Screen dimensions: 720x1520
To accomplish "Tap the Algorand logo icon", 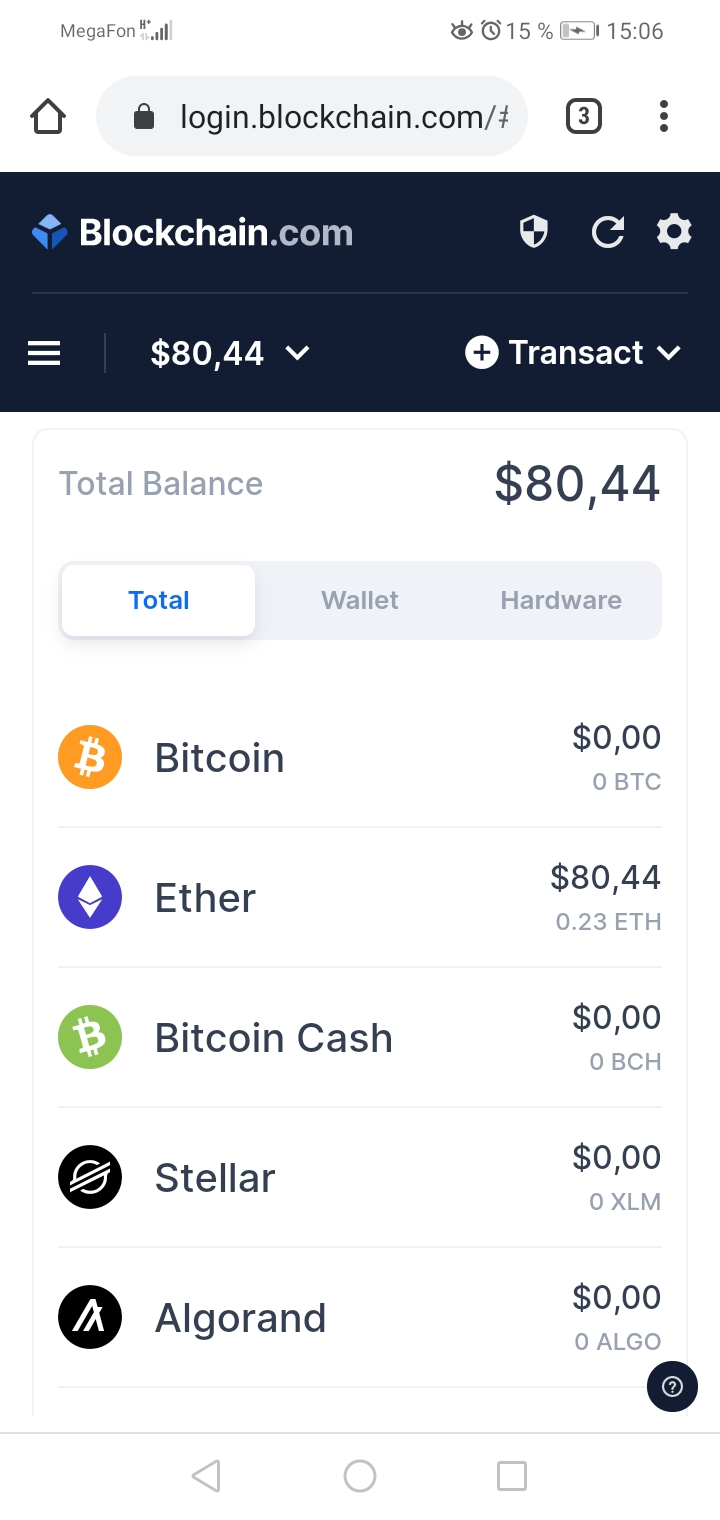I will (90, 1318).
